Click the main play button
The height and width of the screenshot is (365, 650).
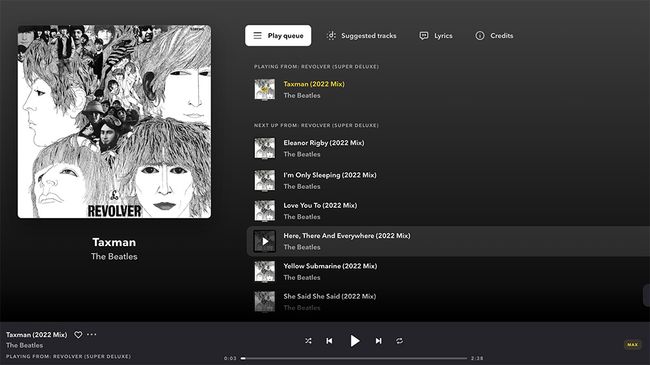coord(354,341)
